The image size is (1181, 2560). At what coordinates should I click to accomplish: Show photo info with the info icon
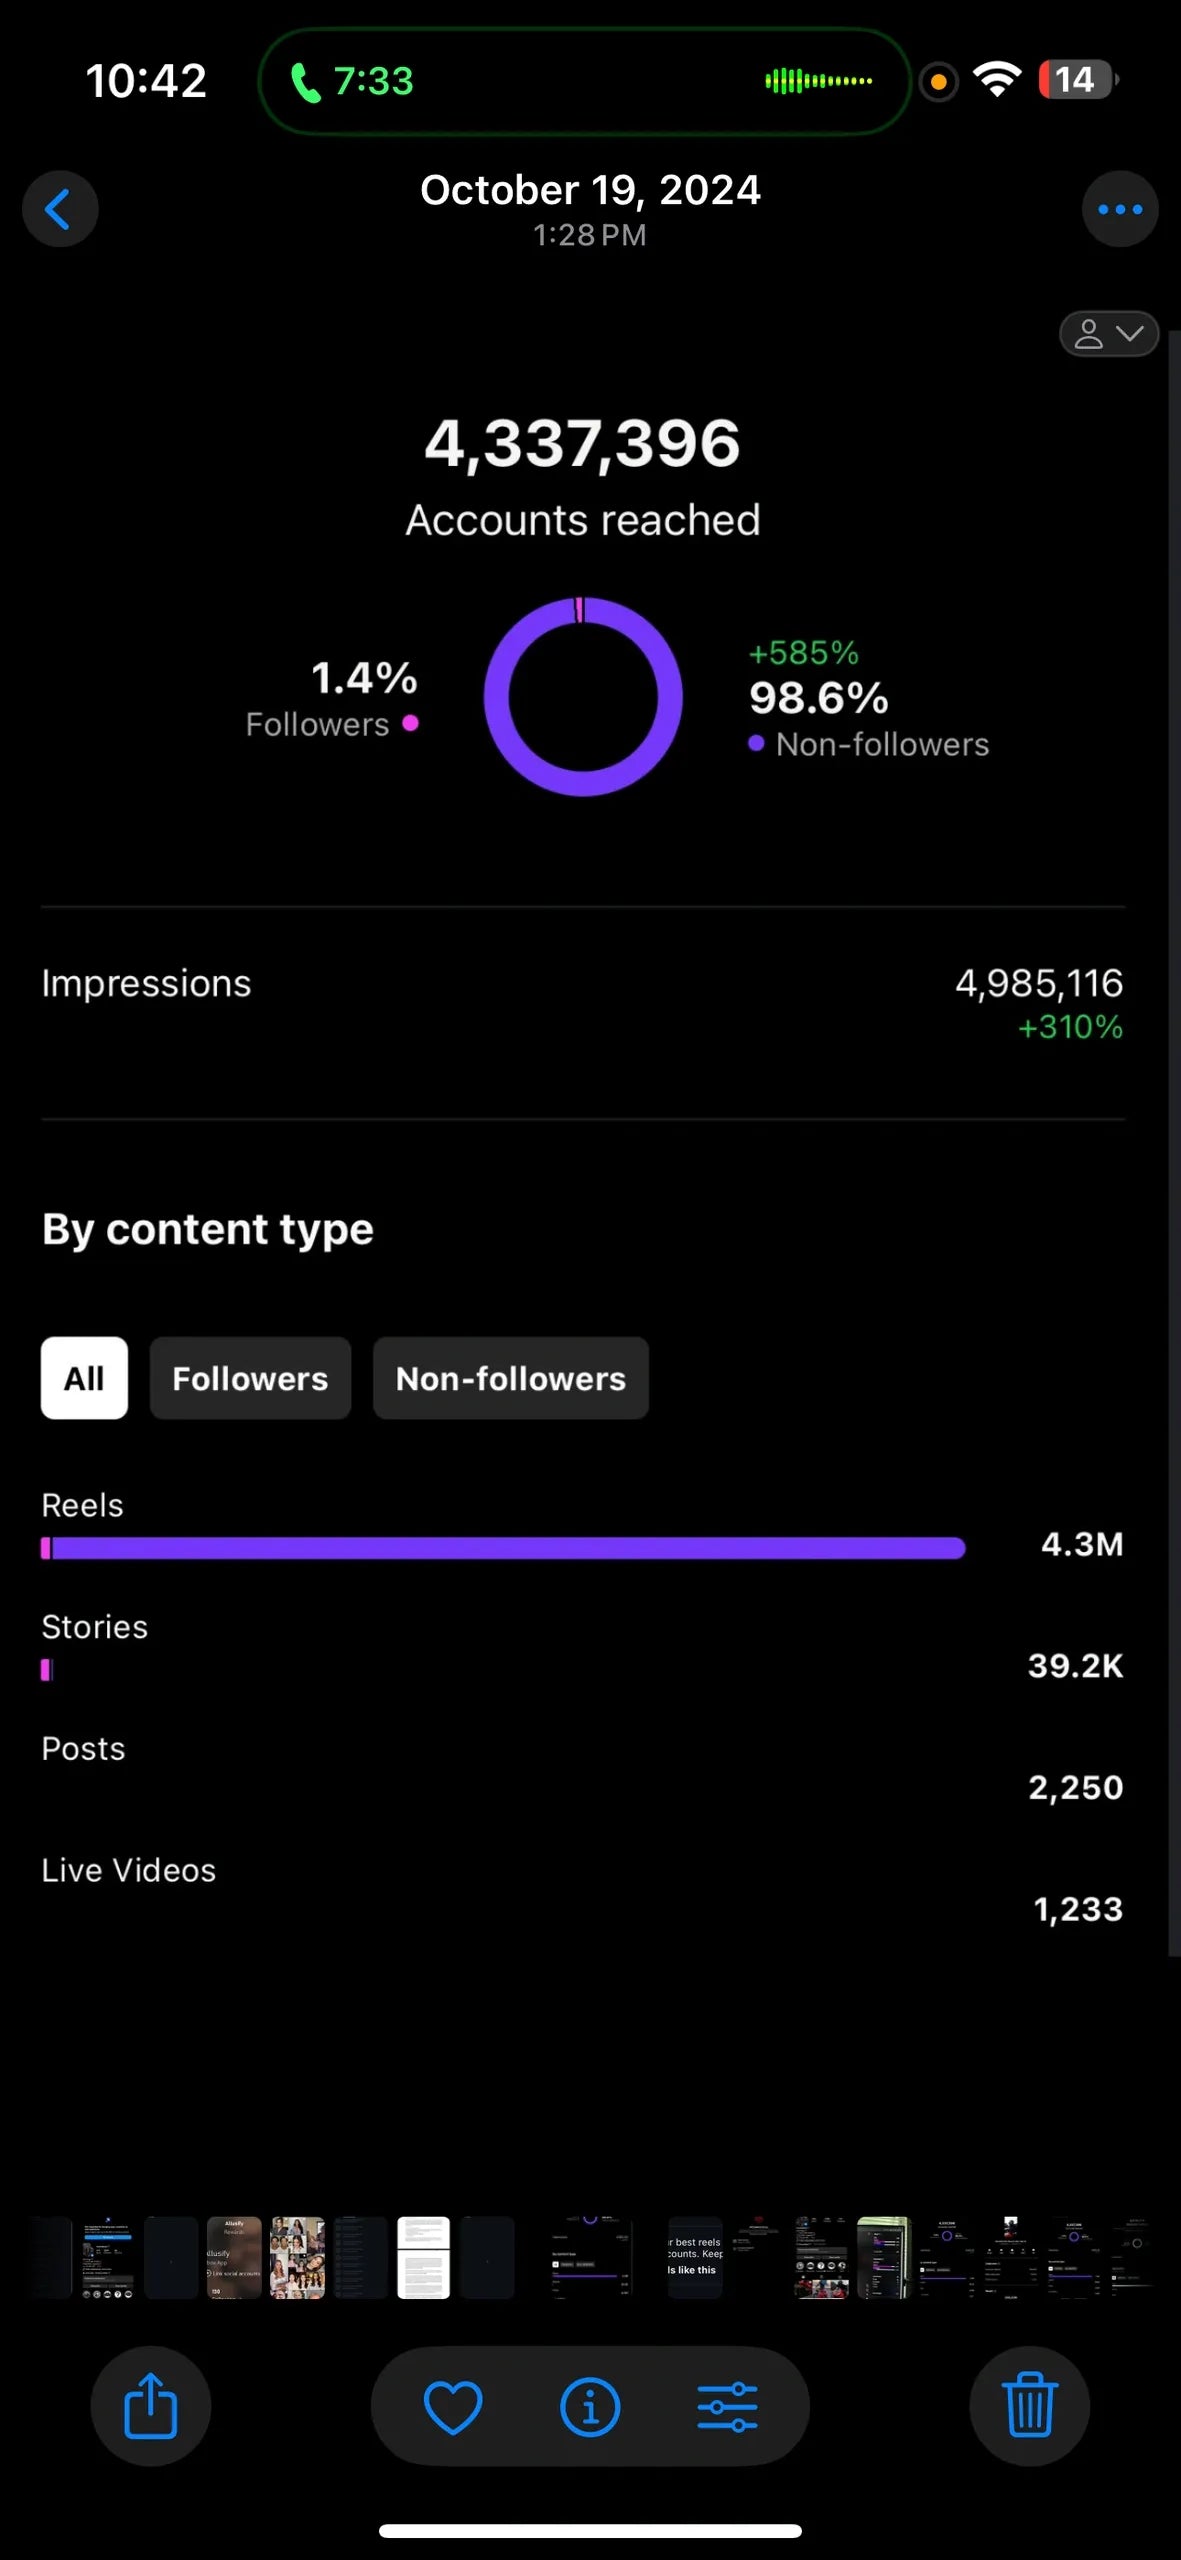(x=590, y=2406)
